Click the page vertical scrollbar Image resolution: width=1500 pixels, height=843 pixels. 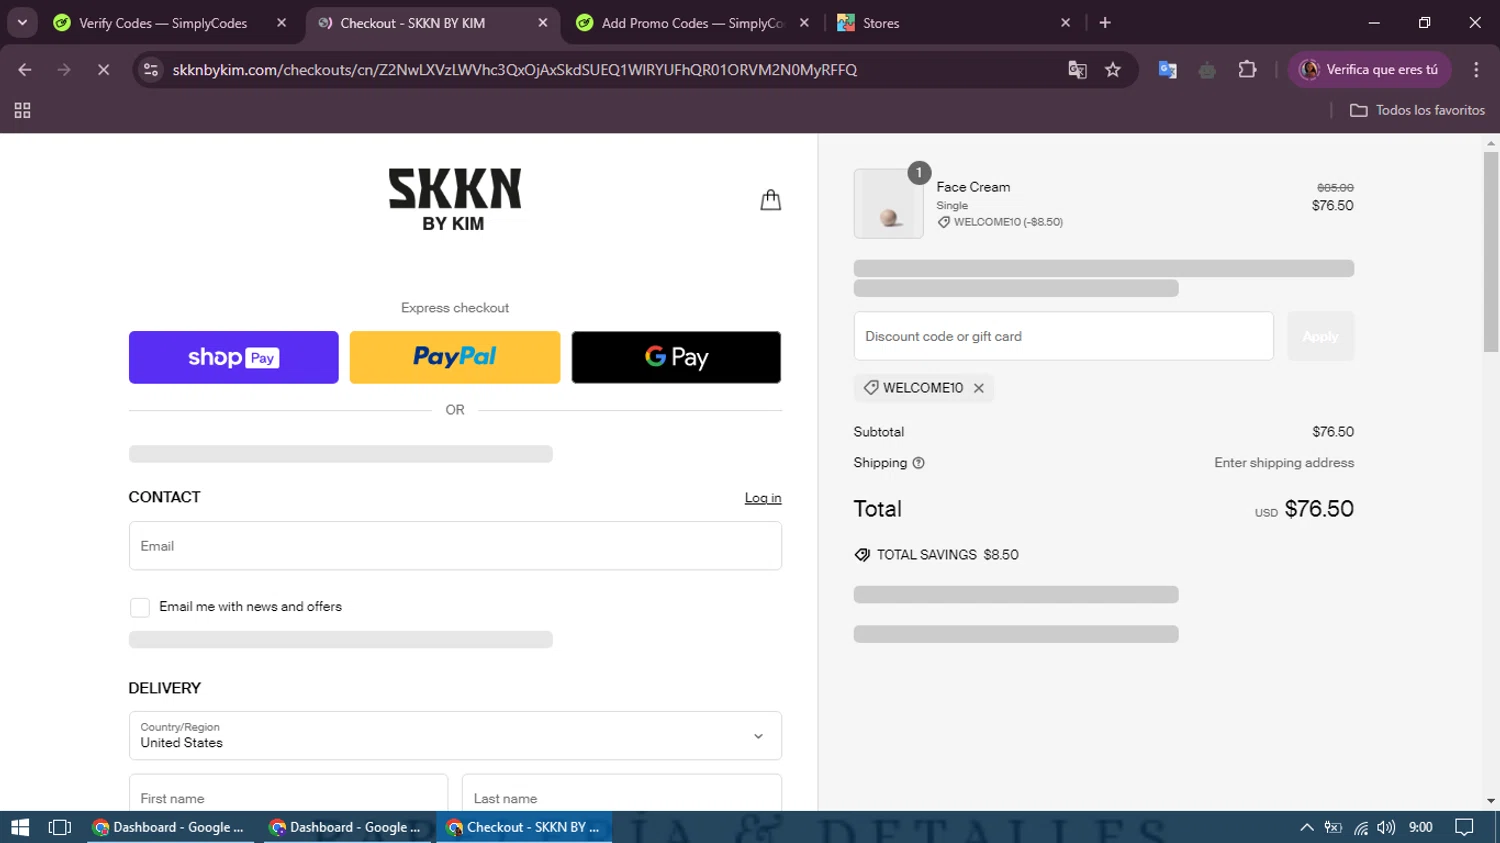[1491, 251]
